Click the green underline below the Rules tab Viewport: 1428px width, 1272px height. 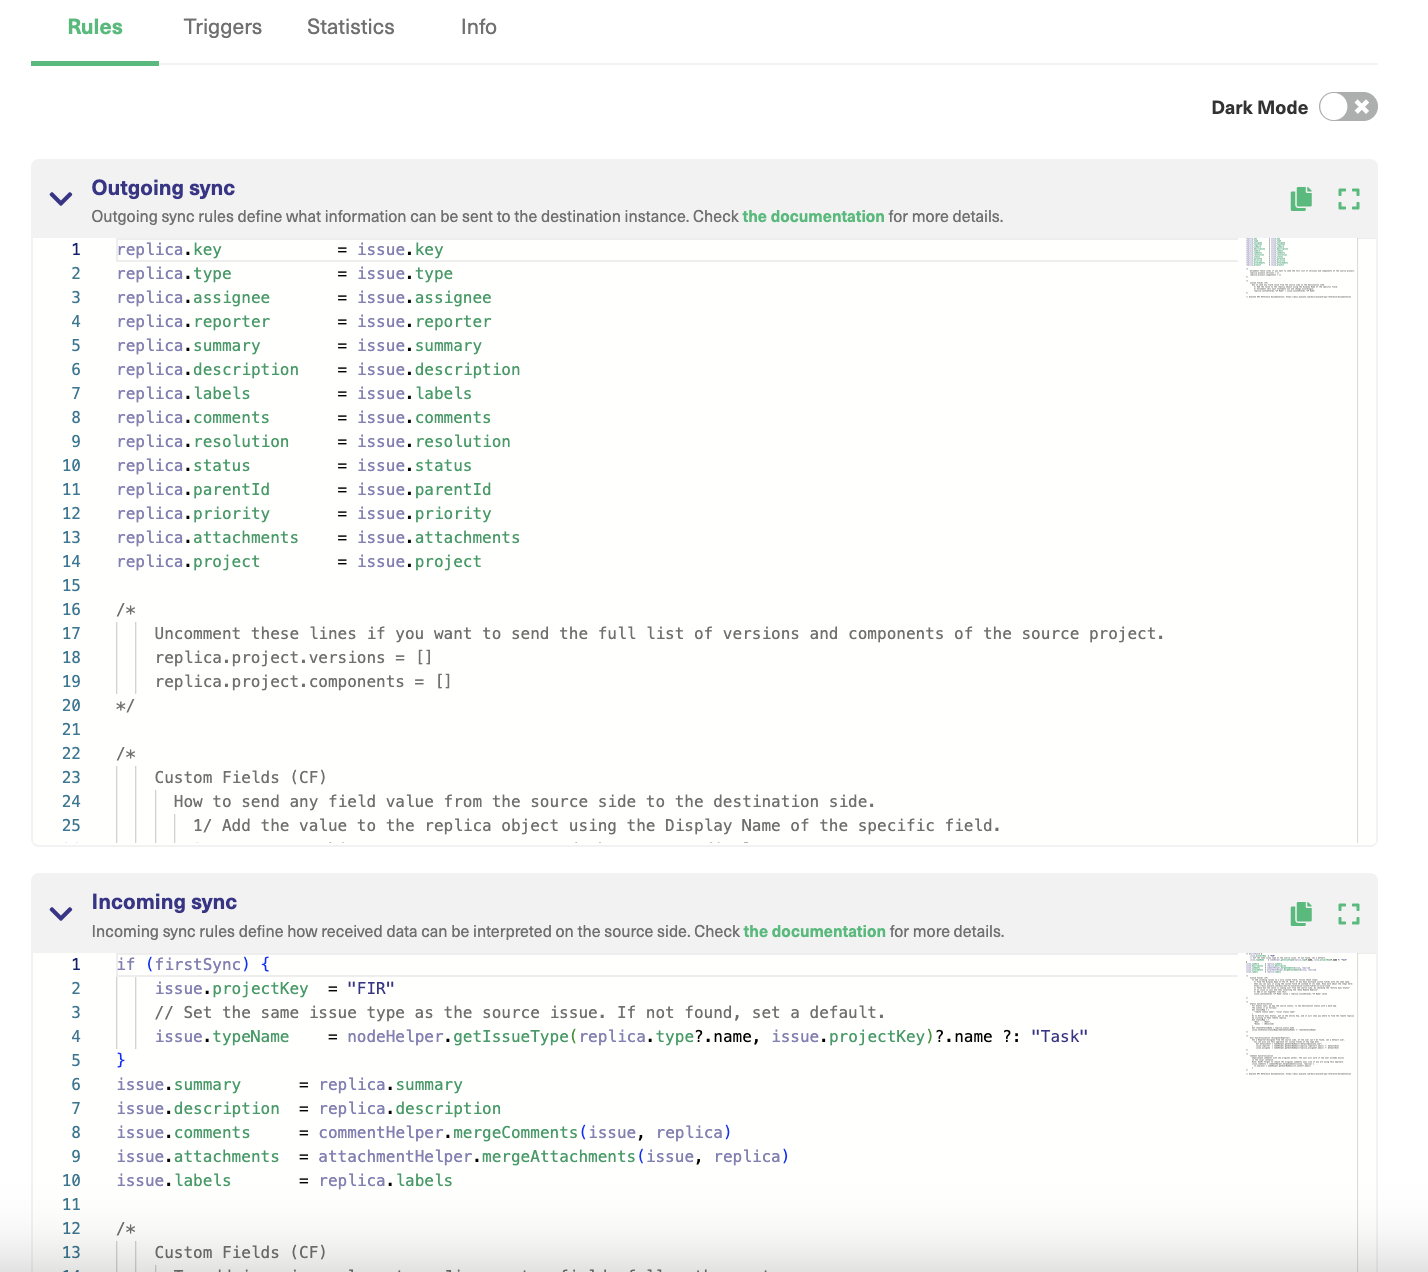[94, 64]
